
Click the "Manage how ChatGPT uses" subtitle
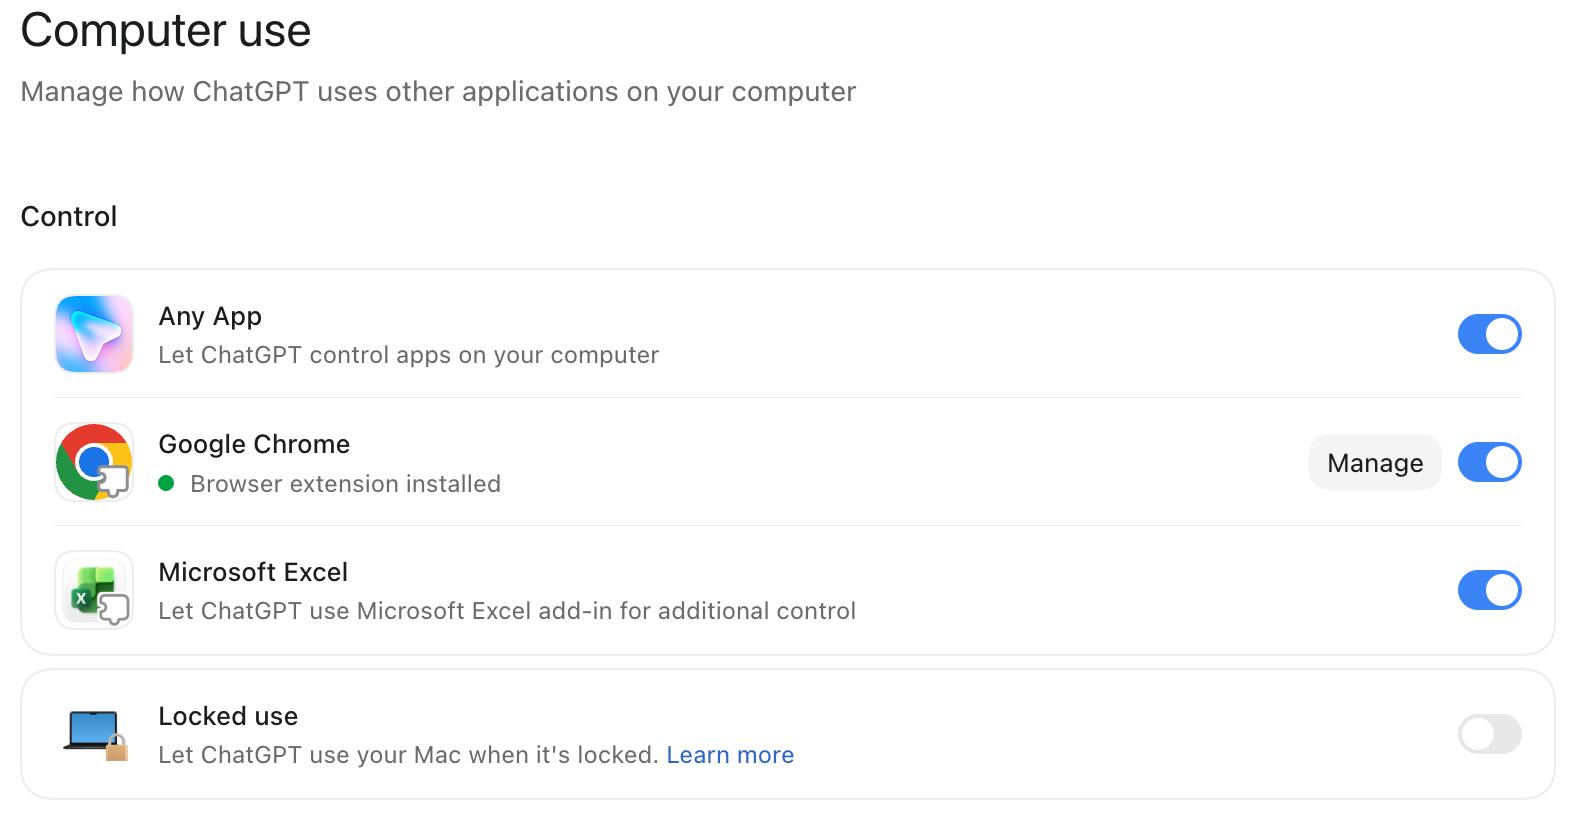pos(438,92)
